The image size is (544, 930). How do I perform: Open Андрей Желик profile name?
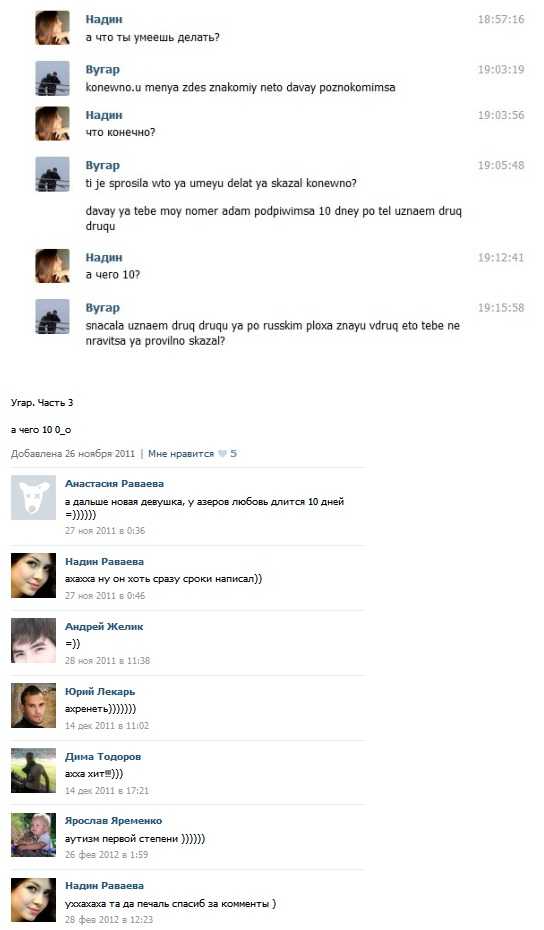pyautogui.click(x=104, y=627)
